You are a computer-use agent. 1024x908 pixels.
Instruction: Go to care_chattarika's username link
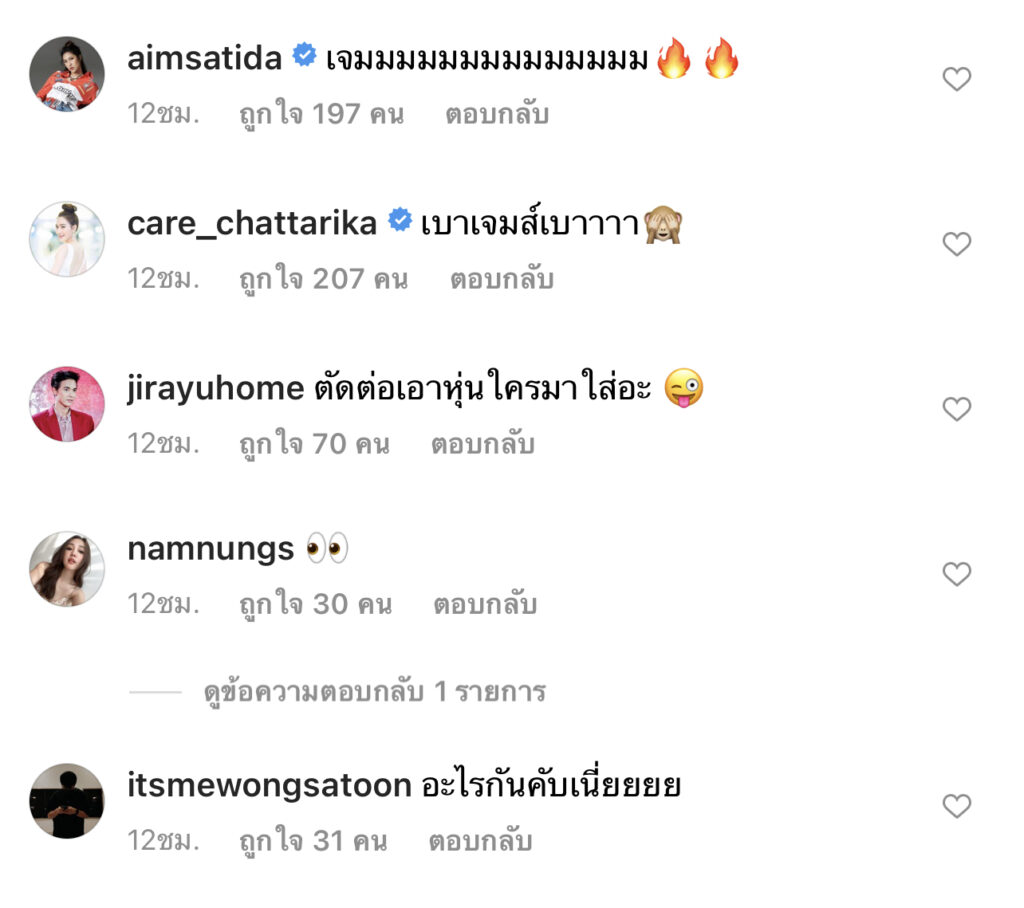click(x=252, y=223)
